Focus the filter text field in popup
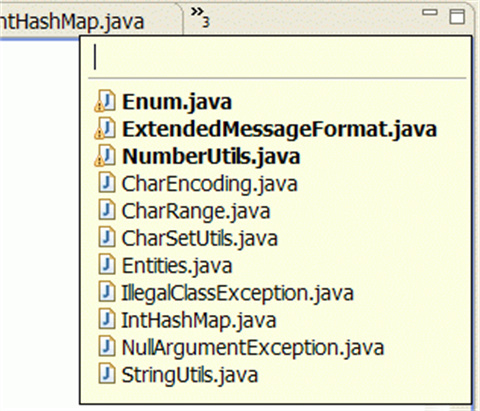This screenshot has height=411, width=480. pos(277,57)
